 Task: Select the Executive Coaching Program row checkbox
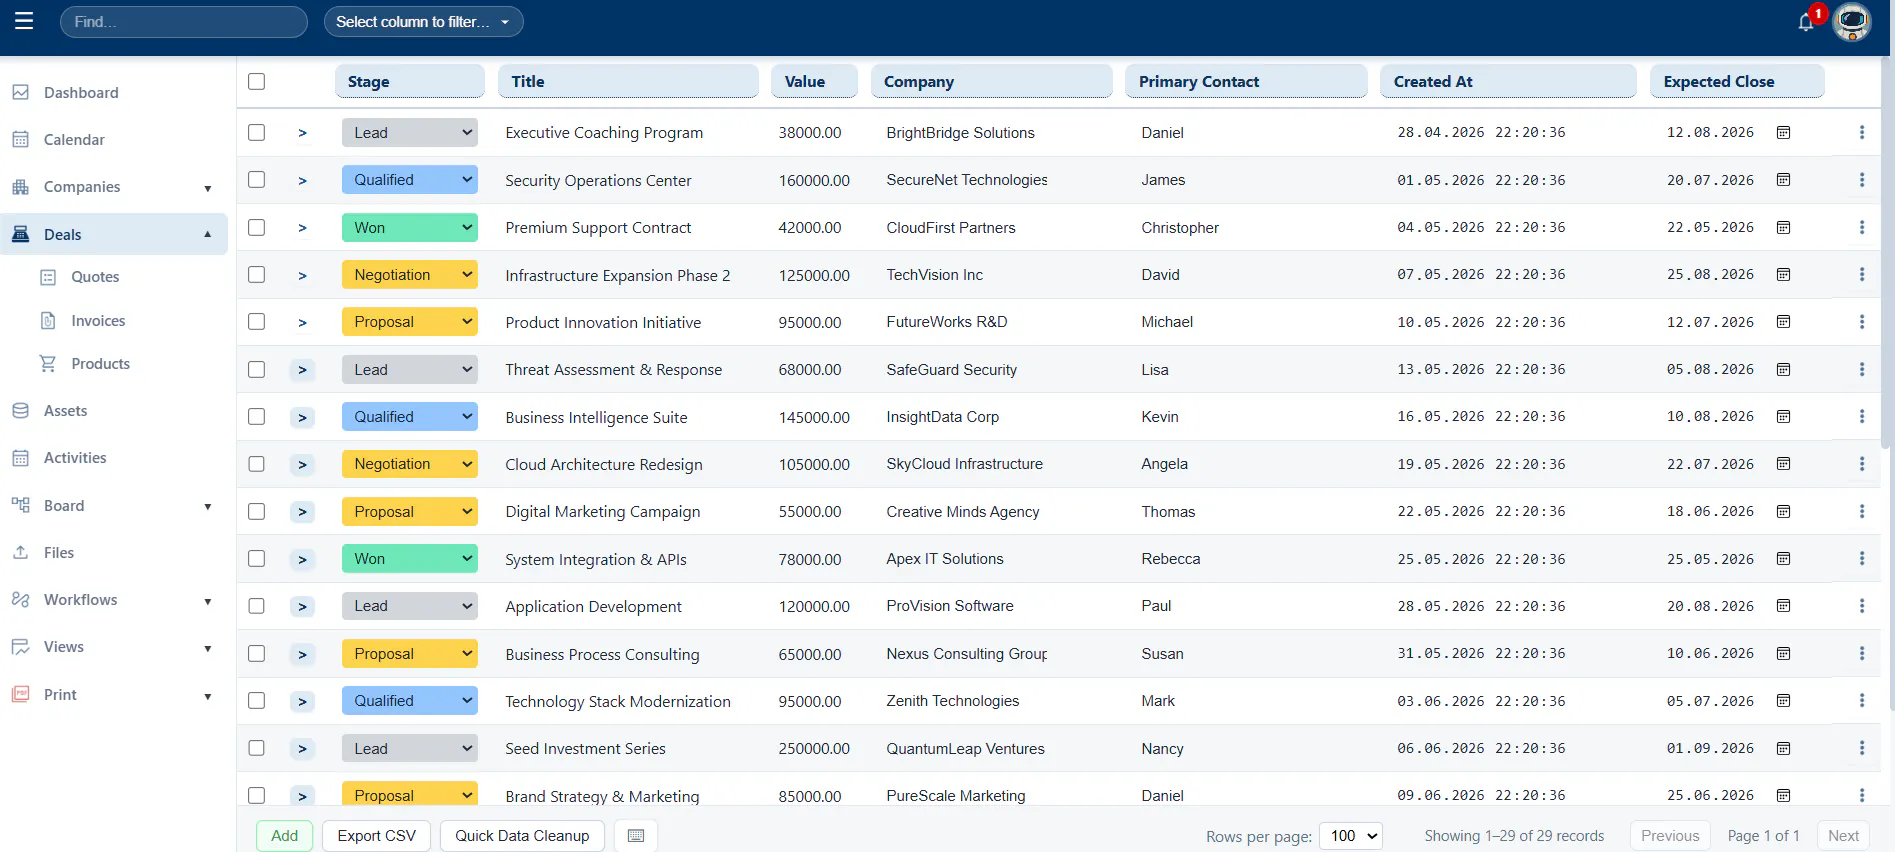coord(257,133)
